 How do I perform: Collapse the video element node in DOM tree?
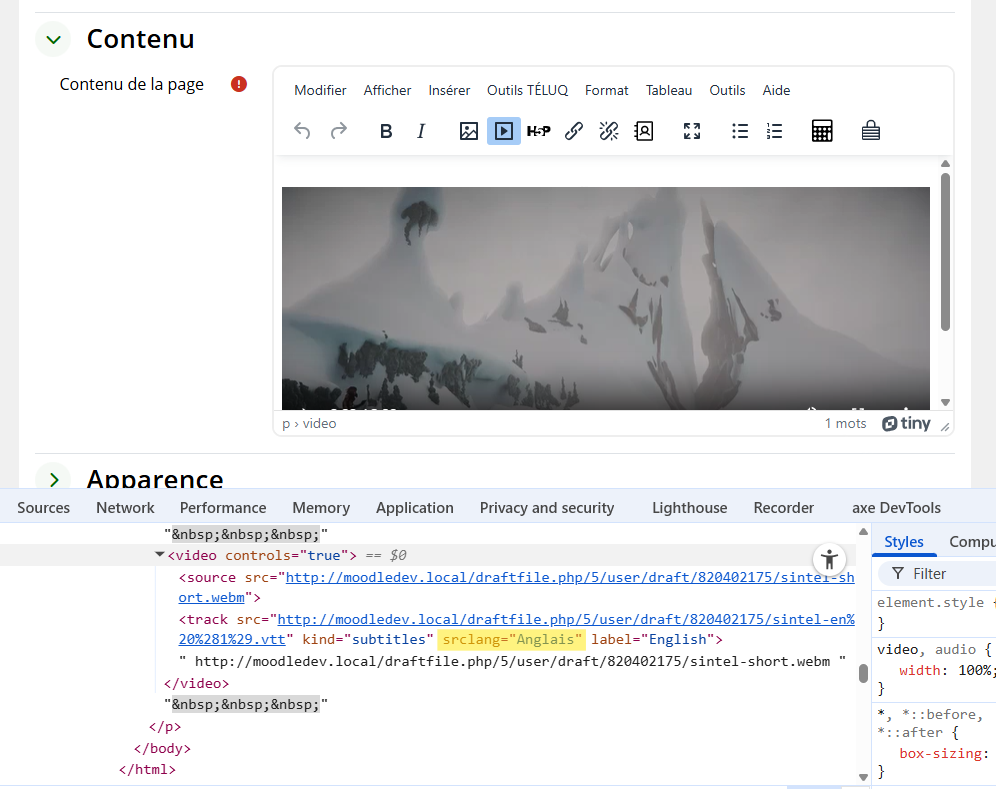159,555
